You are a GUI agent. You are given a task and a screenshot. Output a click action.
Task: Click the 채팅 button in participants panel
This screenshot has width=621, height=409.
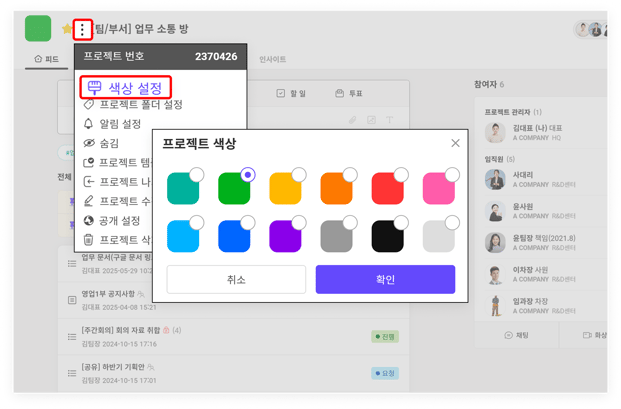(517, 335)
